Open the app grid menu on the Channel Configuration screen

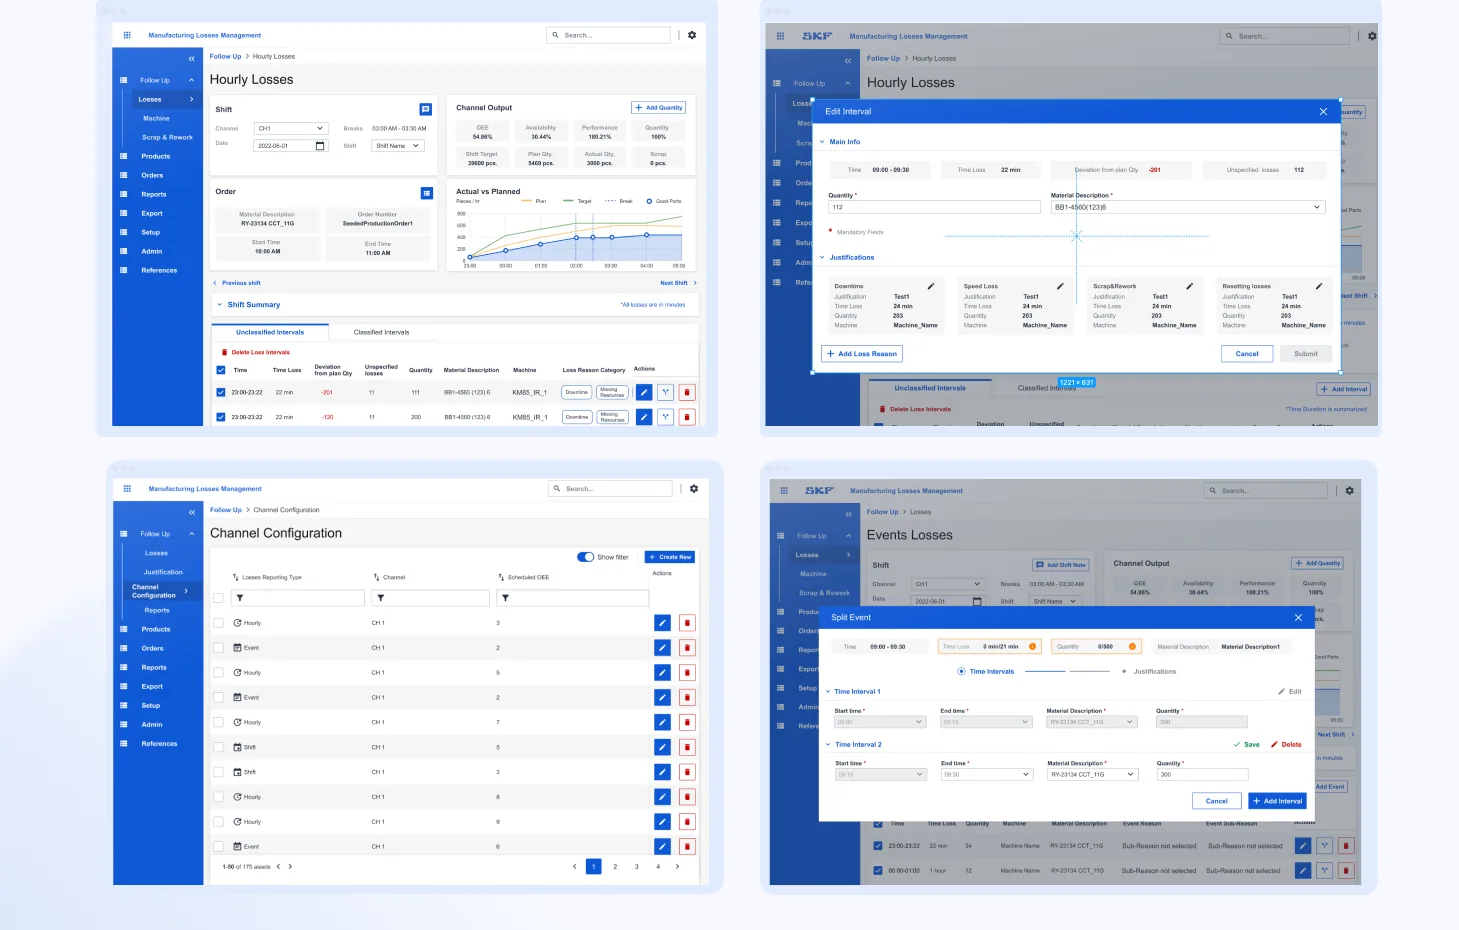127,489
